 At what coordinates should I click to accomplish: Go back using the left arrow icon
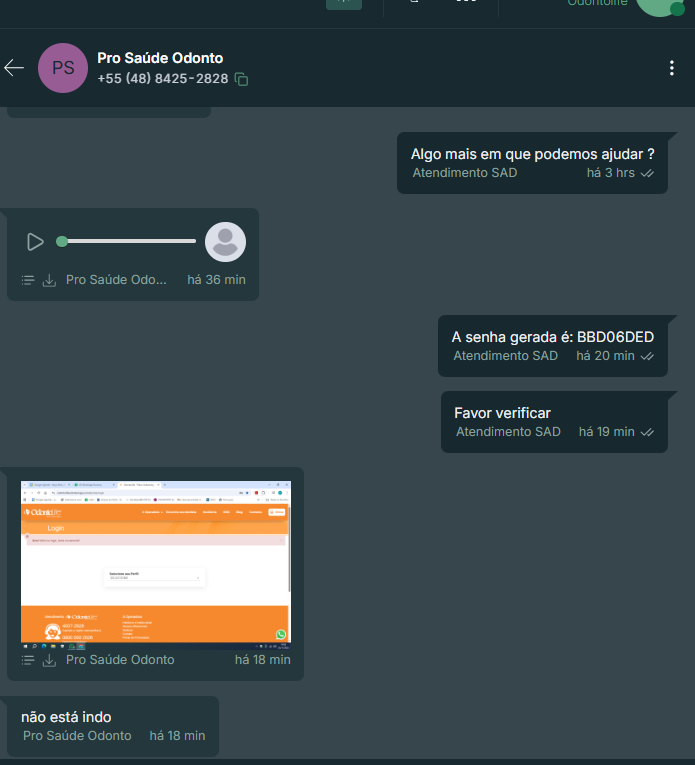(14, 68)
